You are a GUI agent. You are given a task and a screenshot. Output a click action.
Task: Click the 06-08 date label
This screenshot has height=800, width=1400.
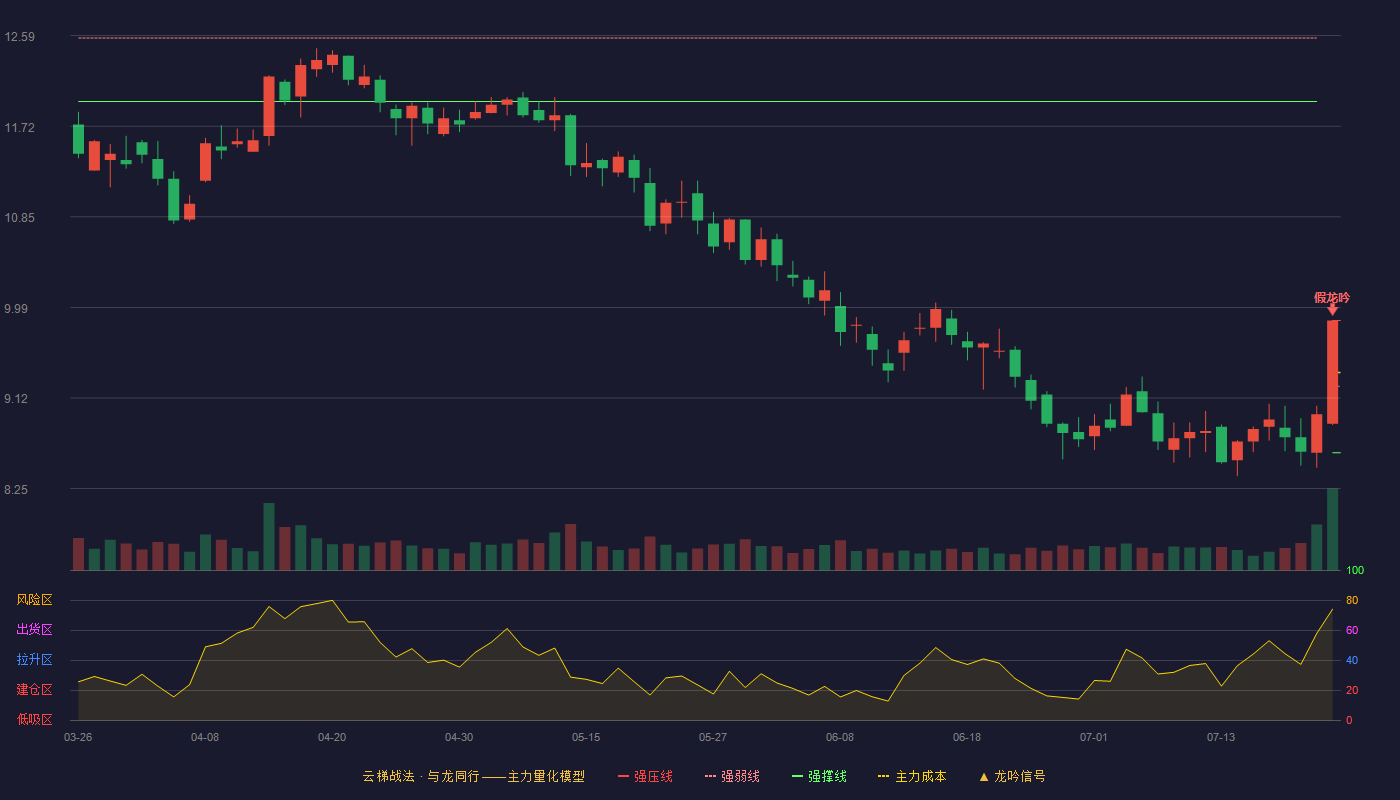click(x=840, y=737)
